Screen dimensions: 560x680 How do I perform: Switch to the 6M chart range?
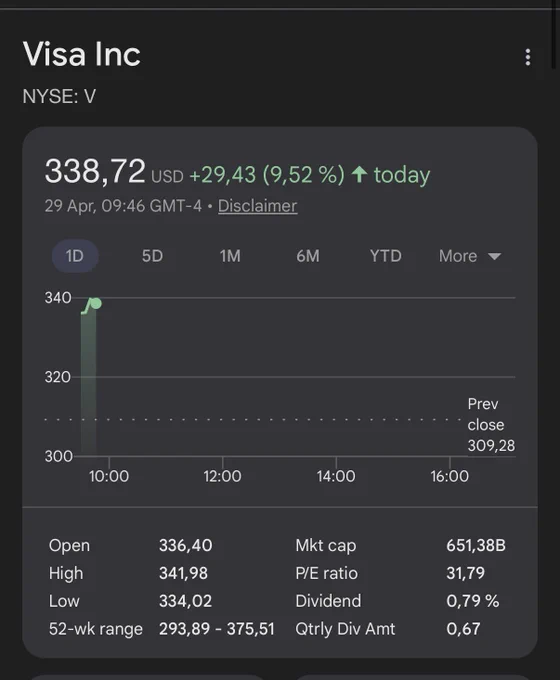pos(308,256)
